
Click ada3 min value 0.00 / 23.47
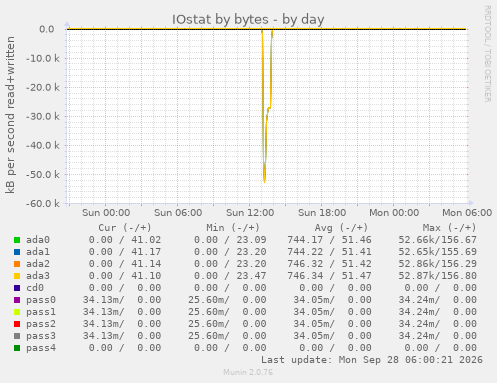(230, 276)
